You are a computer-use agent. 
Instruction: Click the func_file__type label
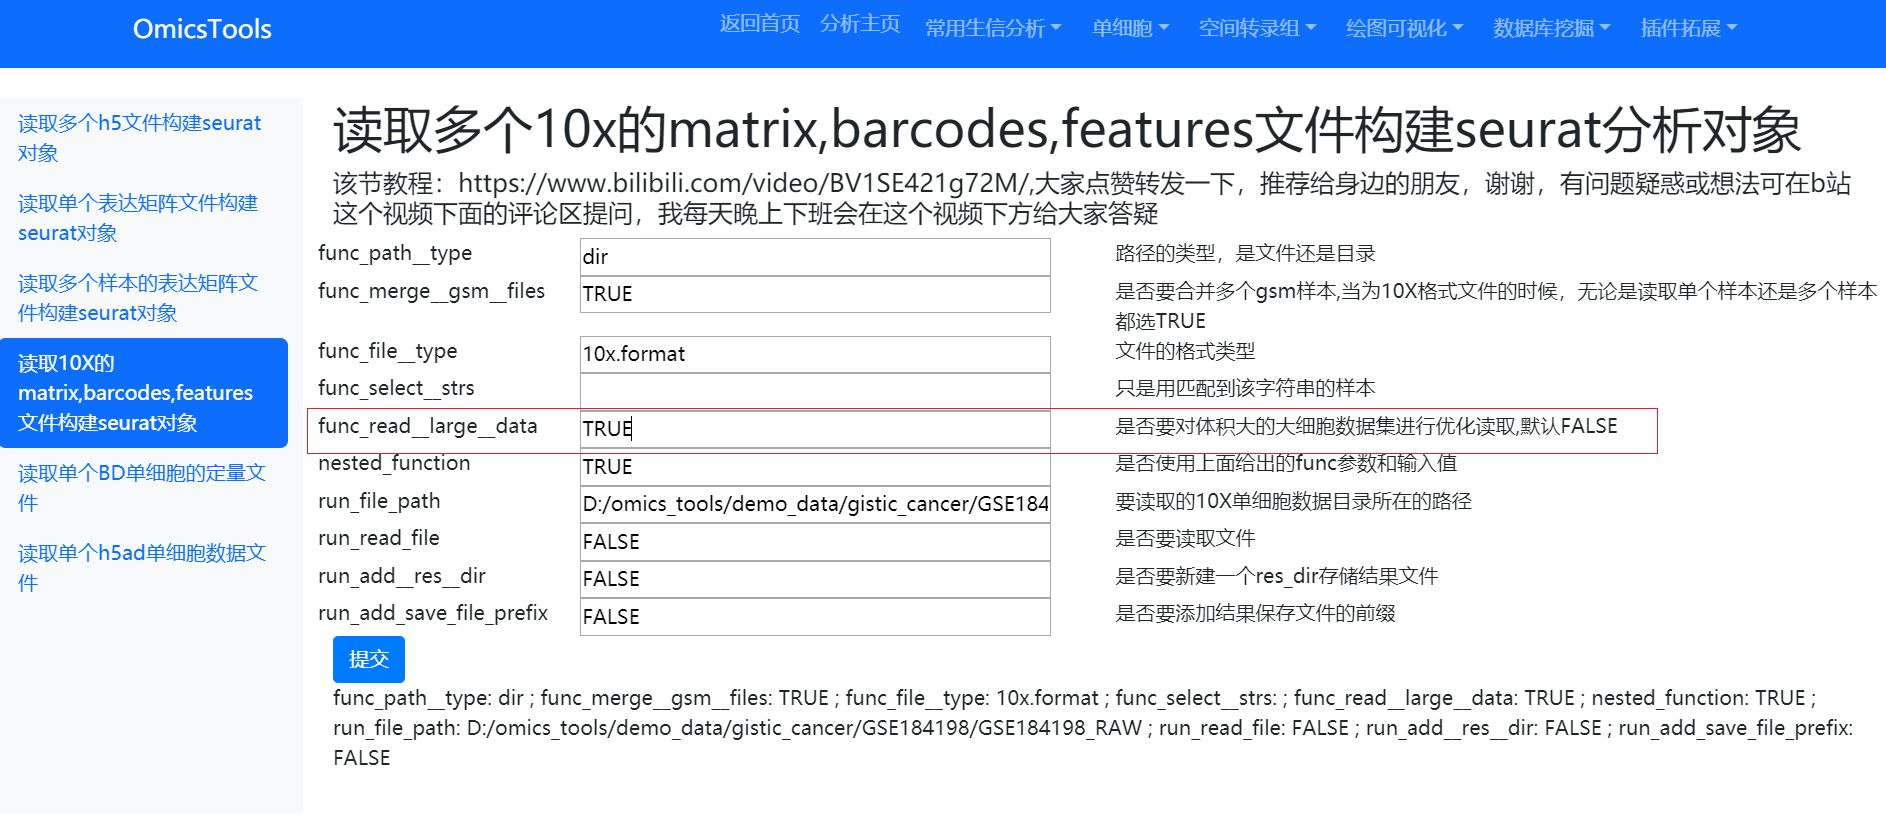[388, 351]
